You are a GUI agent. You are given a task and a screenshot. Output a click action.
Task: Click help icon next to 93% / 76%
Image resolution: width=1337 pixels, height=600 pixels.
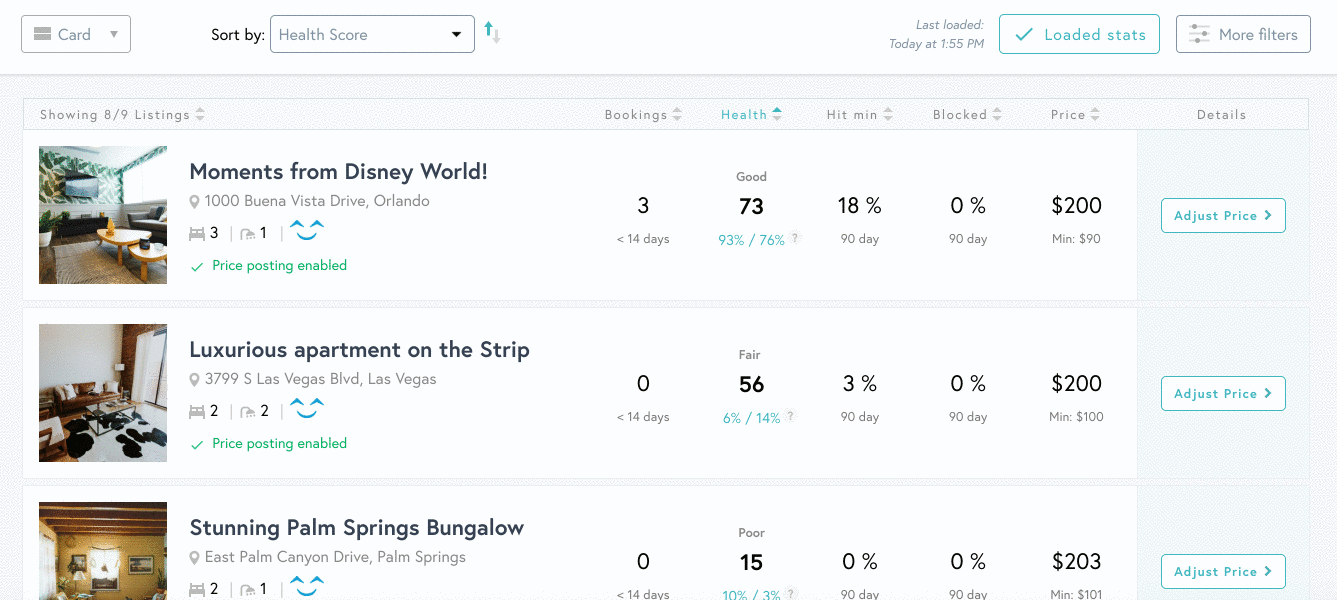click(x=795, y=238)
